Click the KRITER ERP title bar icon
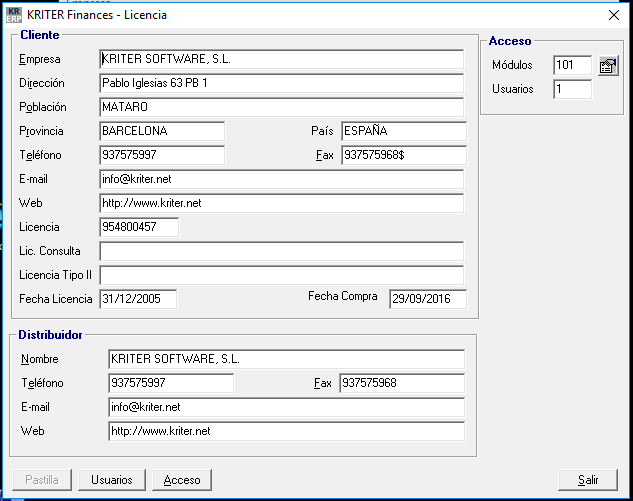Viewport: 633px width, 501px height. click(14, 15)
